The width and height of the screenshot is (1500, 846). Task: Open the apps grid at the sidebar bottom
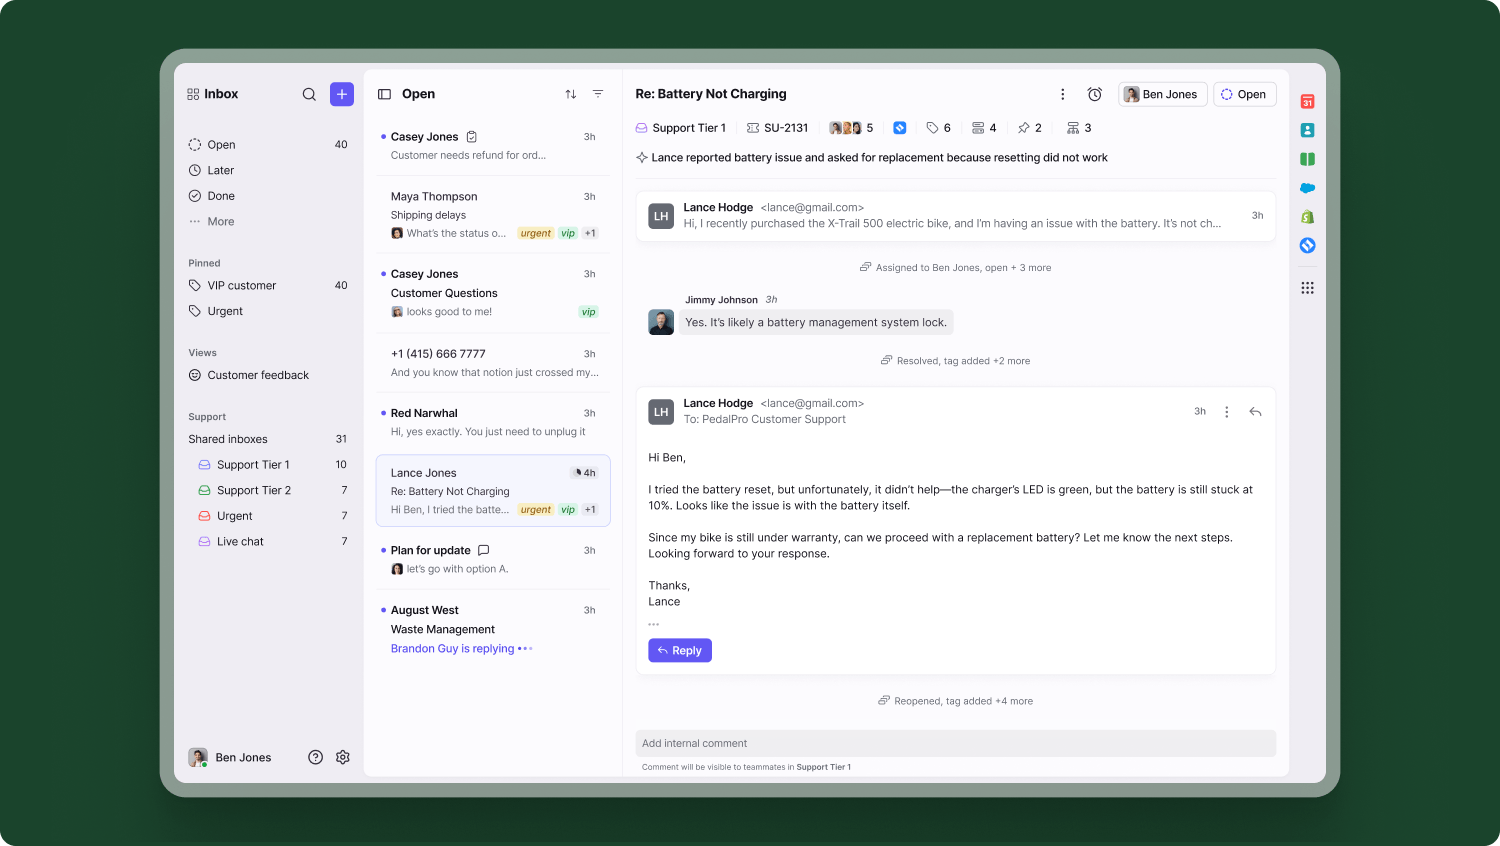[x=1307, y=287]
